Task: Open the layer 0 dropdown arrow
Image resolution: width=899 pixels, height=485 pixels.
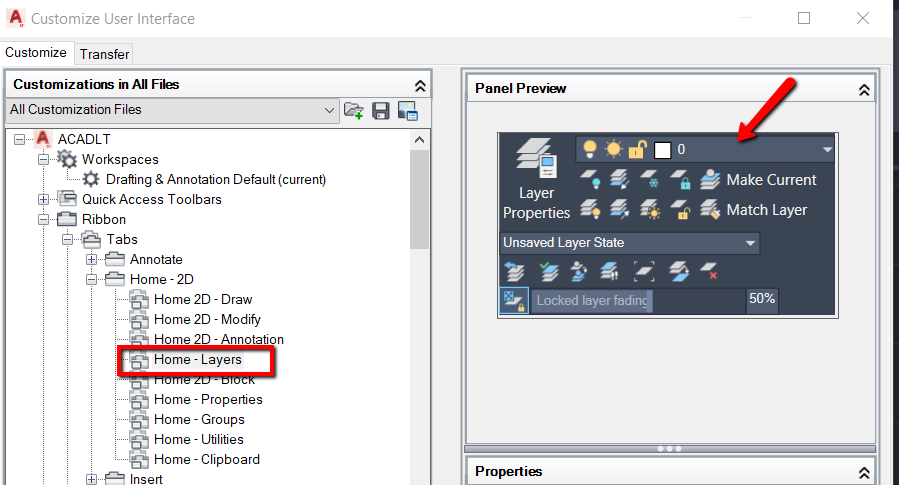Action: coord(827,150)
